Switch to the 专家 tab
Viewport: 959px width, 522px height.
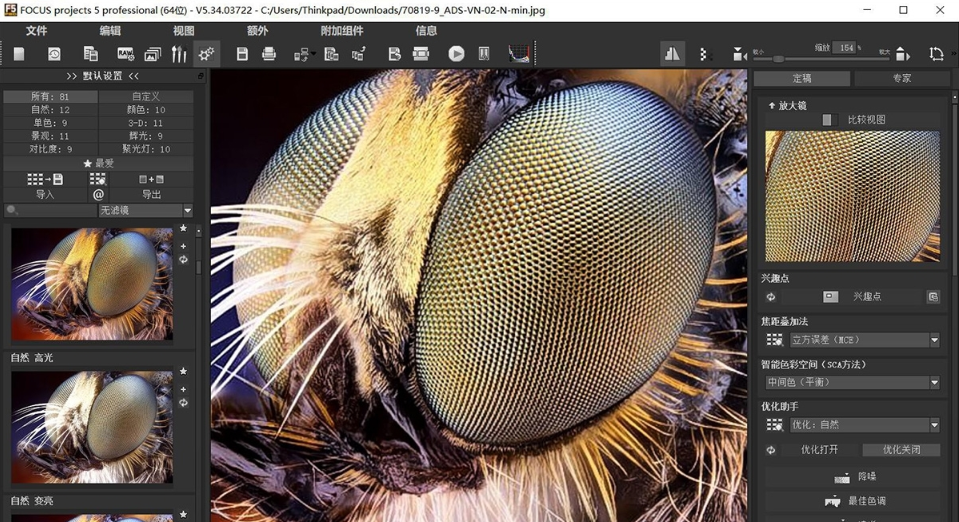click(x=902, y=78)
